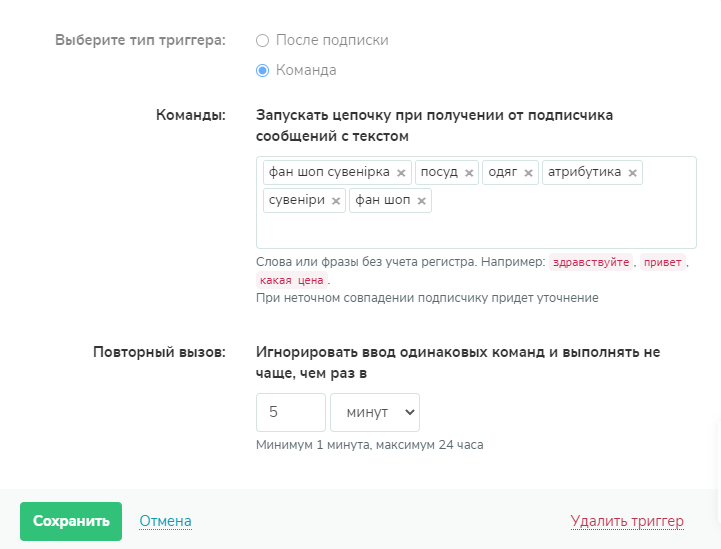Remove the 'посуд' tag

click(x=469, y=173)
